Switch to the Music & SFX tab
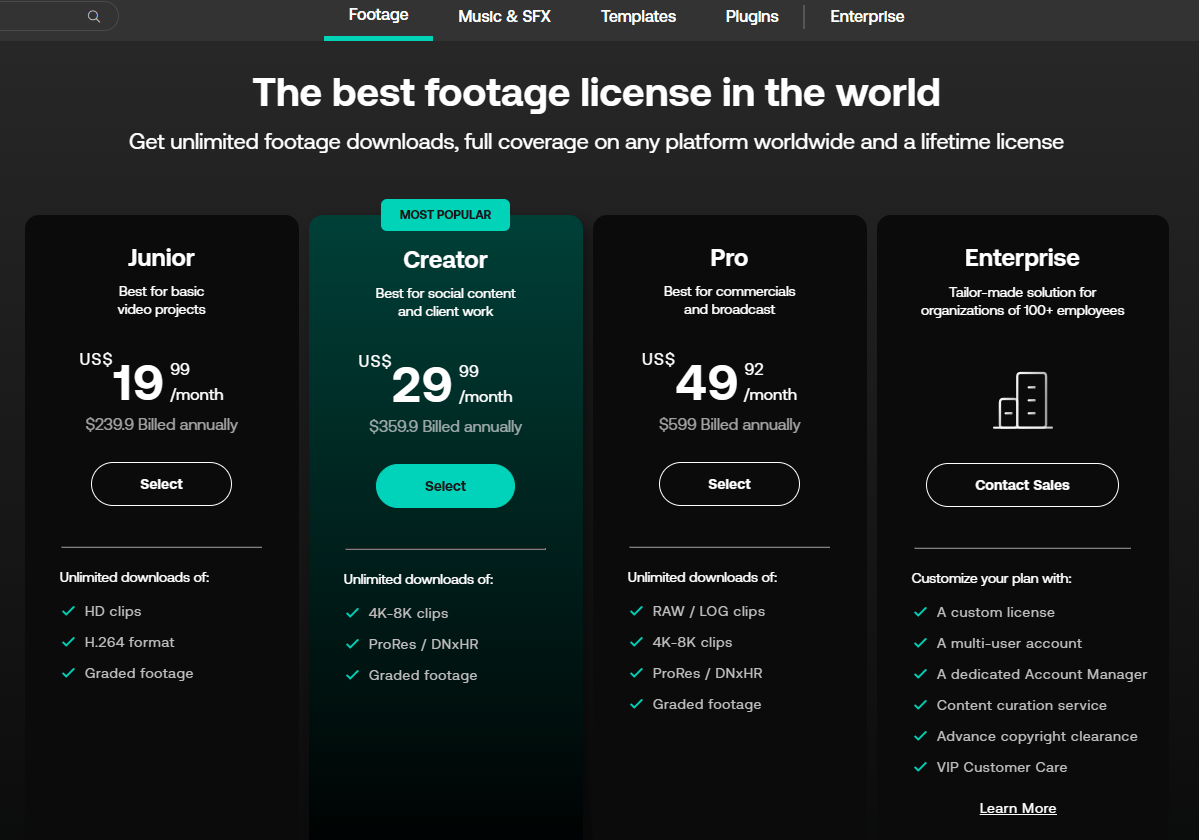The image size is (1199, 840). pyautogui.click(x=504, y=16)
